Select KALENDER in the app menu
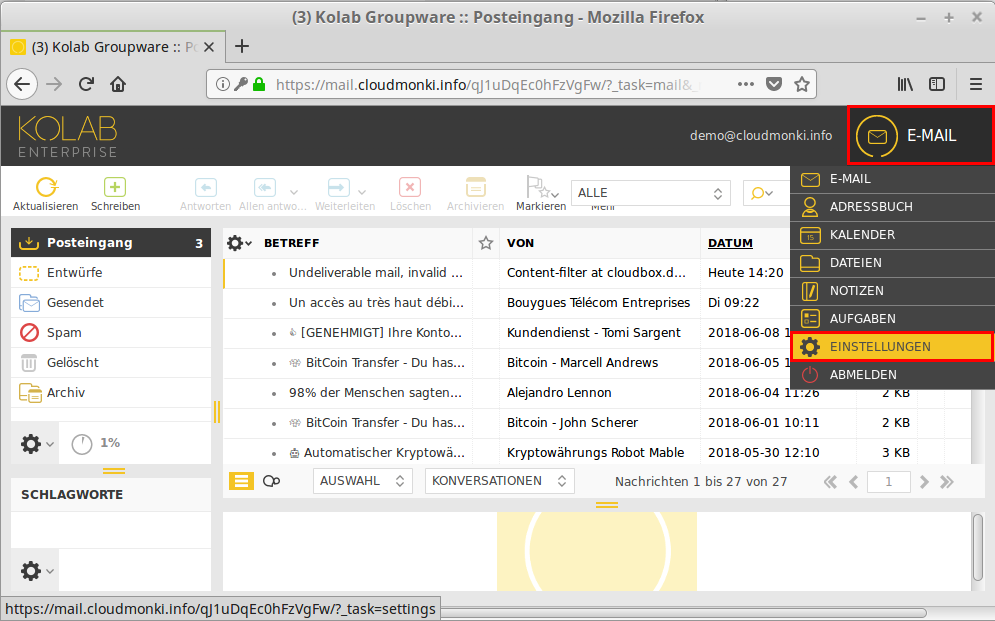 coord(892,235)
